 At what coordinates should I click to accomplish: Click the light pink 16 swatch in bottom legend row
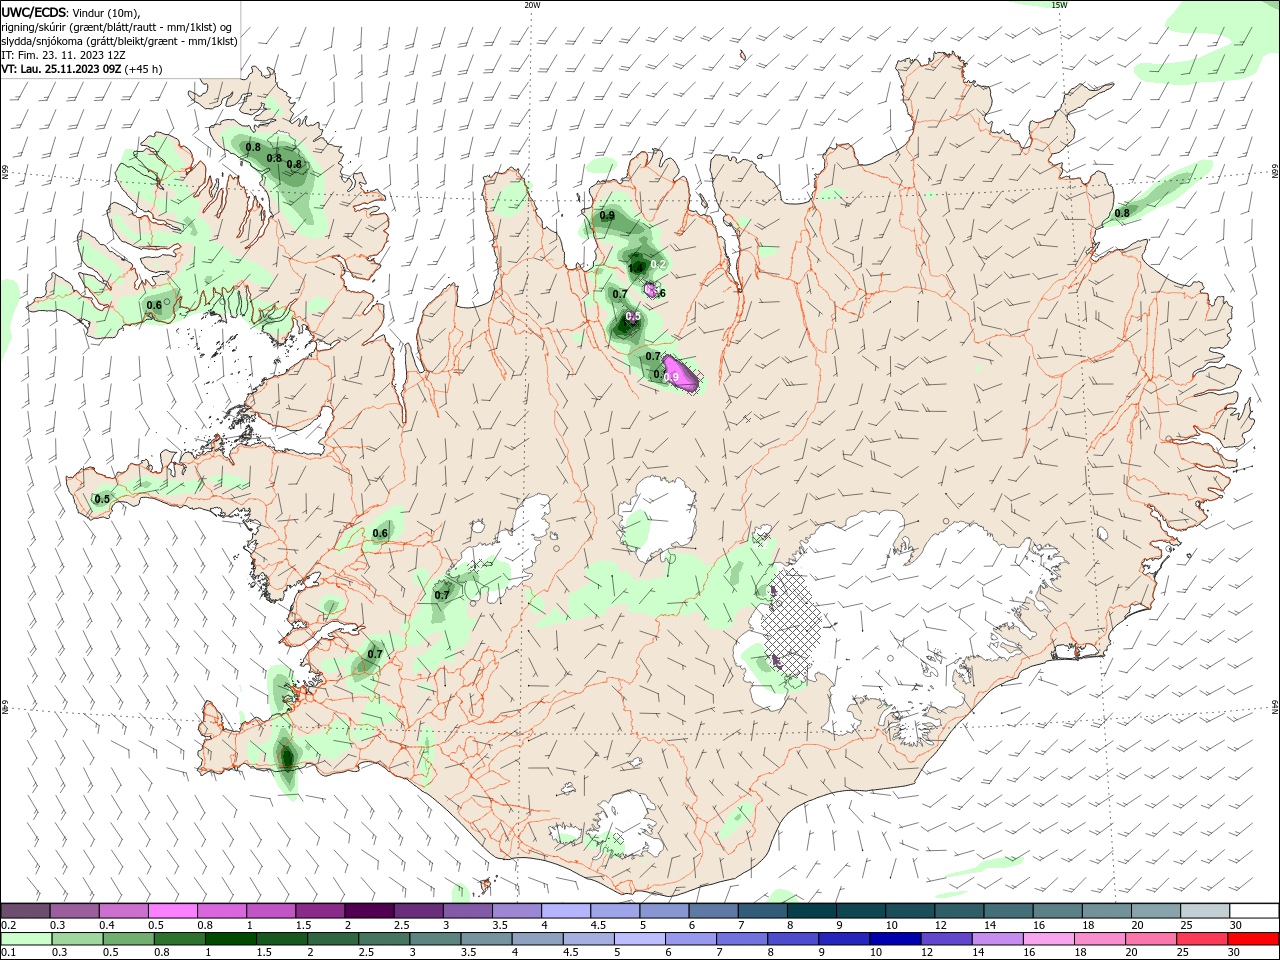[1048, 939]
